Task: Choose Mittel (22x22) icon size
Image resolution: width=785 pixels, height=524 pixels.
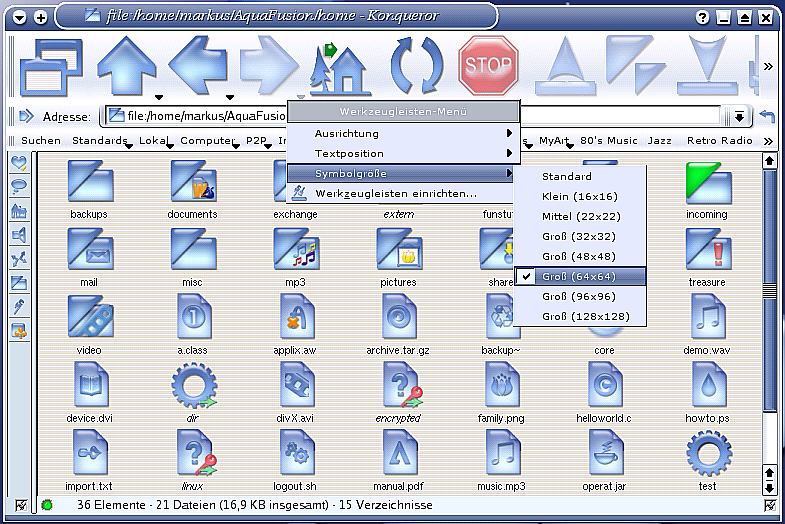Action: (x=580, y=216)
